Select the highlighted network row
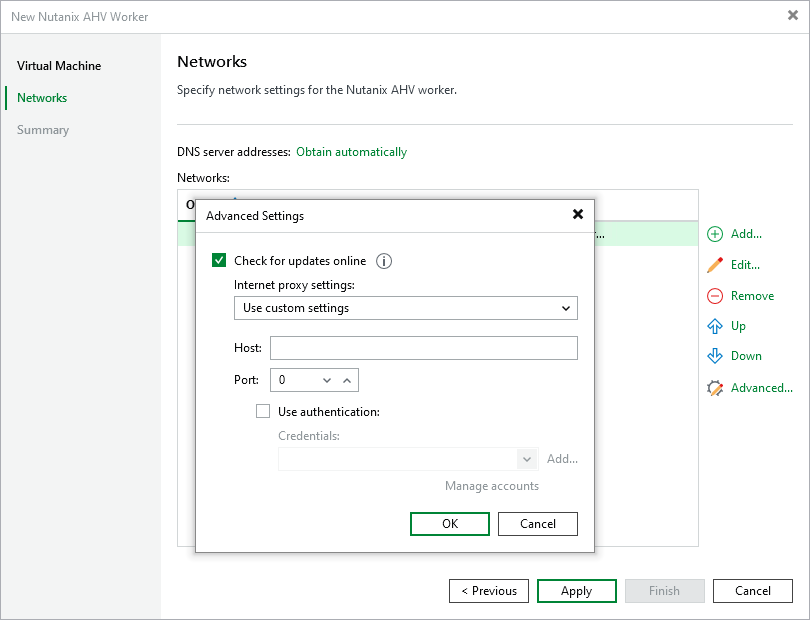This screenshot has width=810, height=620. [x=646, y=234]
